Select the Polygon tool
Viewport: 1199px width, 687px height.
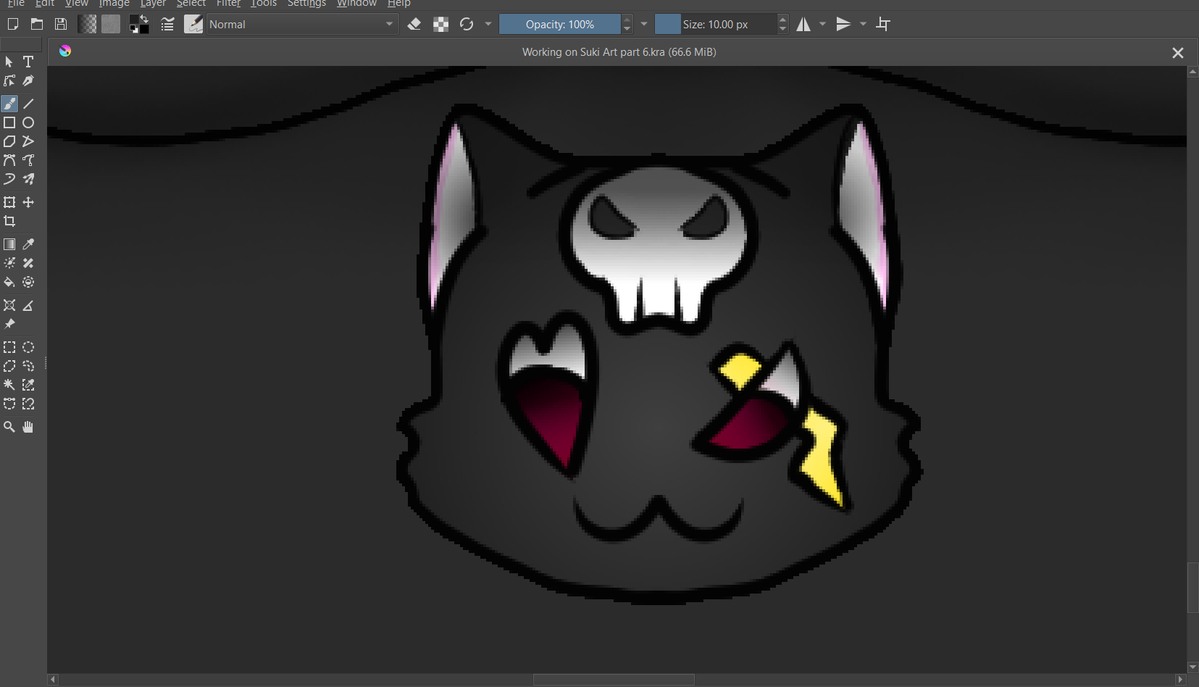[x=9, y=142]
